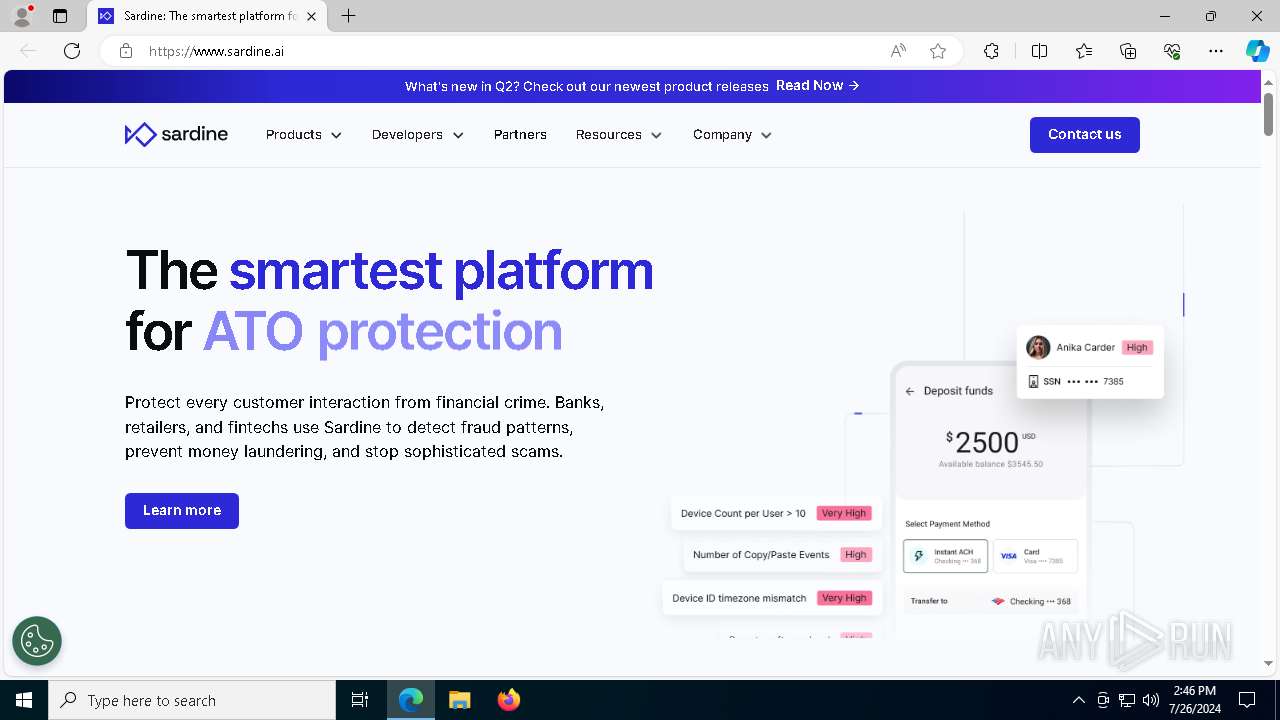The width and height of the screenshot is (1280, 720).
Task: Click the taskbar search box
Action: [x=192, y=700]
